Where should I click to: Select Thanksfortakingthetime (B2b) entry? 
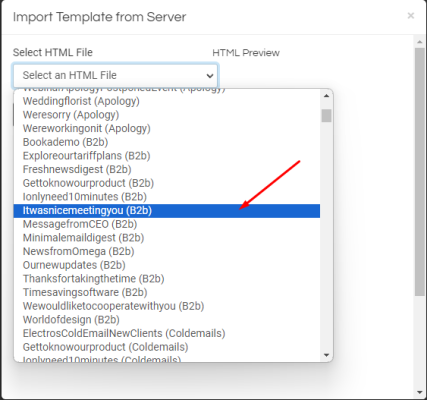tap(167, 279)
